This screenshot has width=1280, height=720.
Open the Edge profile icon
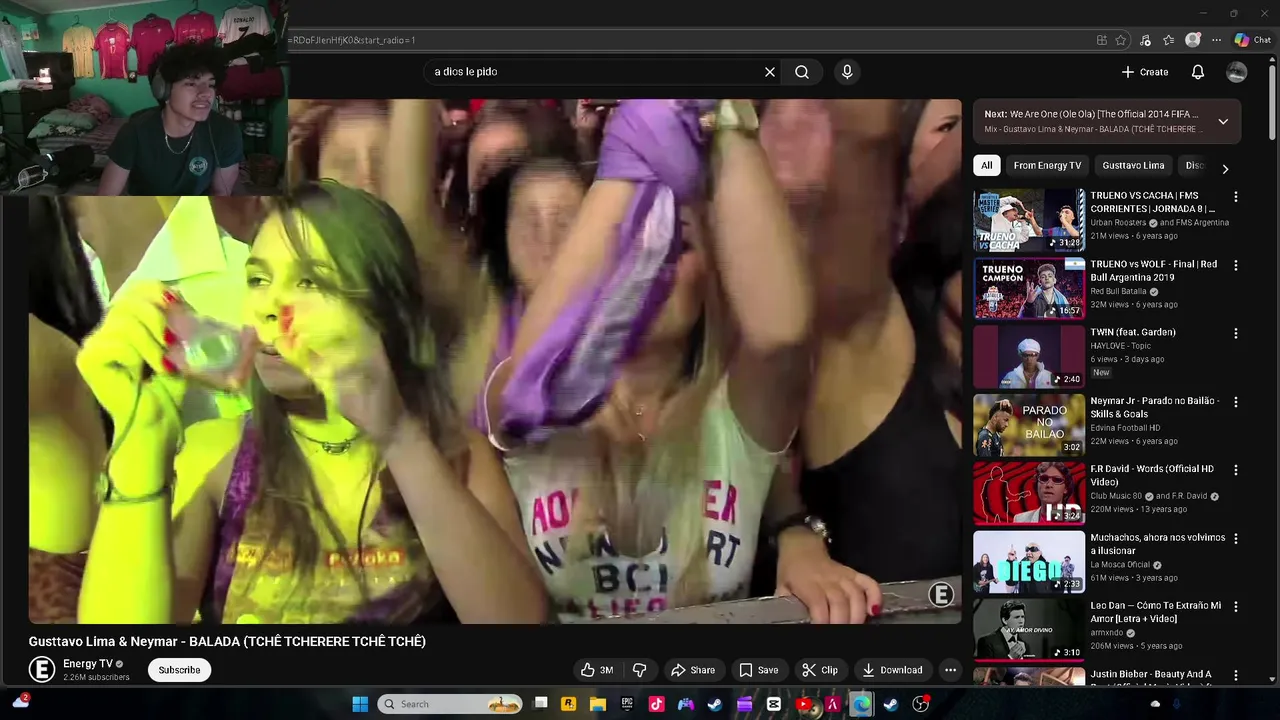click(1192, 40)
